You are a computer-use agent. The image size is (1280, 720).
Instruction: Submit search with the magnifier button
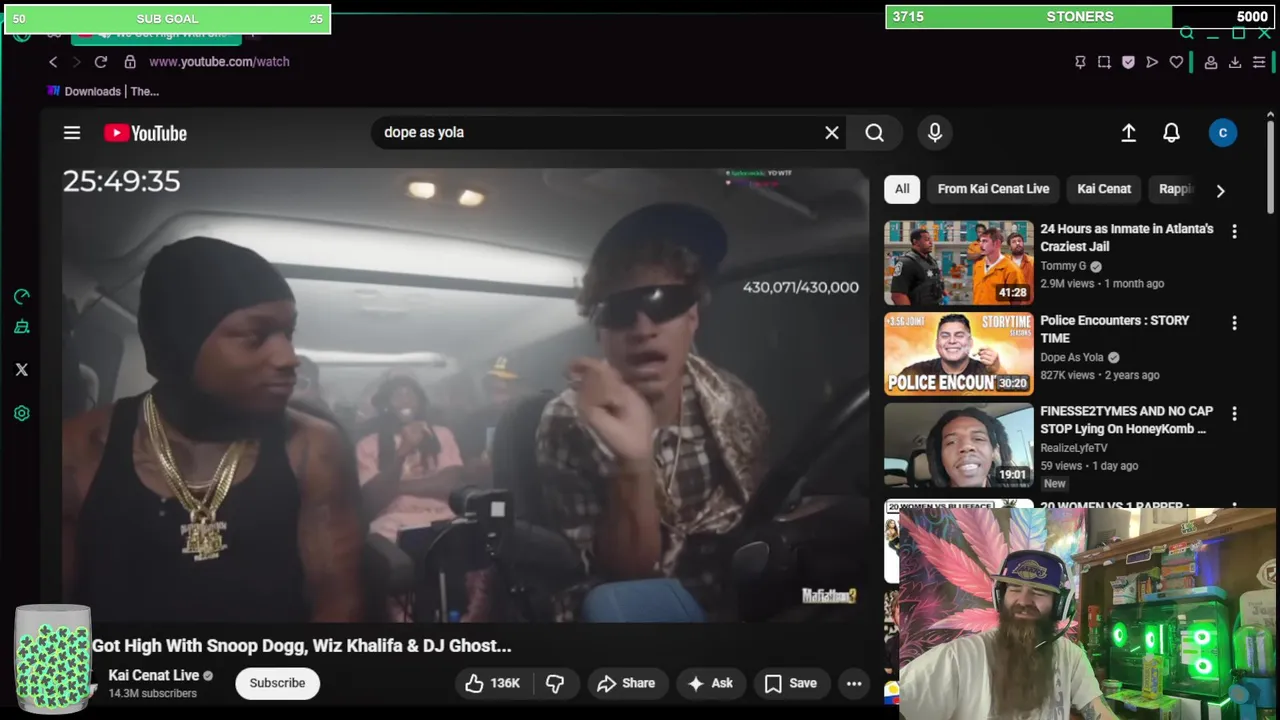[x=875, y=132]
